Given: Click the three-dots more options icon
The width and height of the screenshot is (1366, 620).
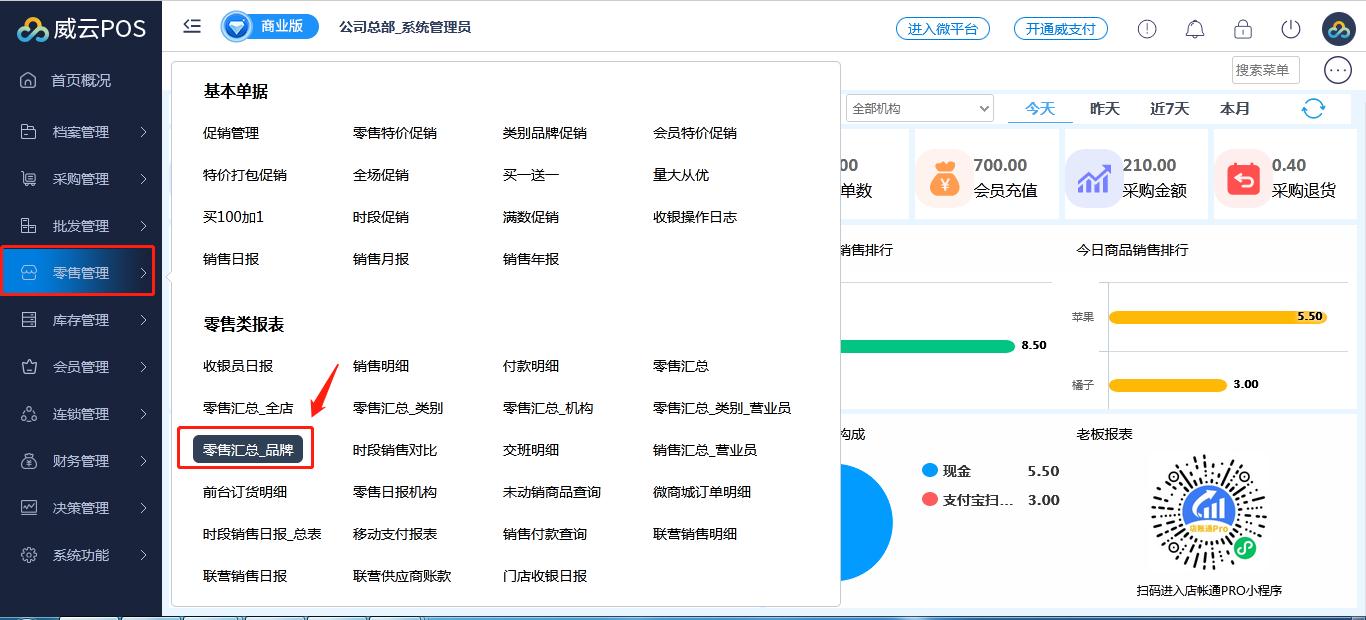Looking at the screenshot, I should click(1338, 70).
